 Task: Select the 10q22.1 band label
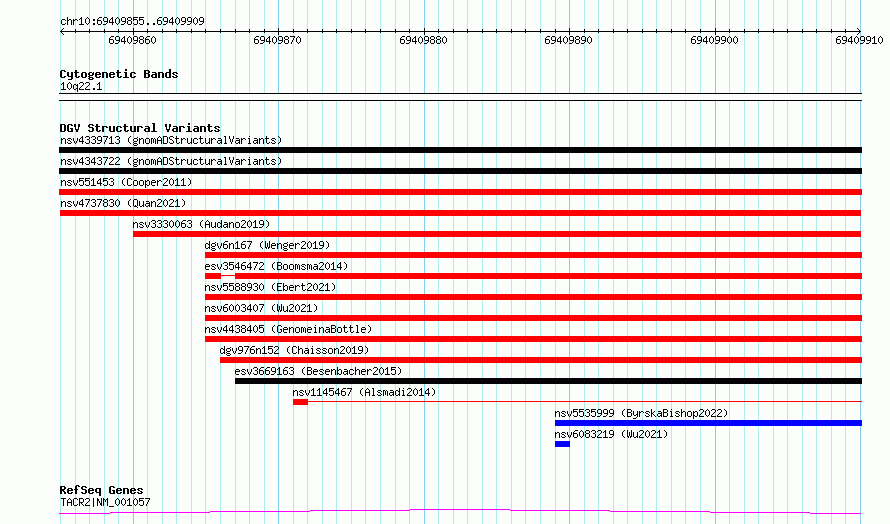81,86
